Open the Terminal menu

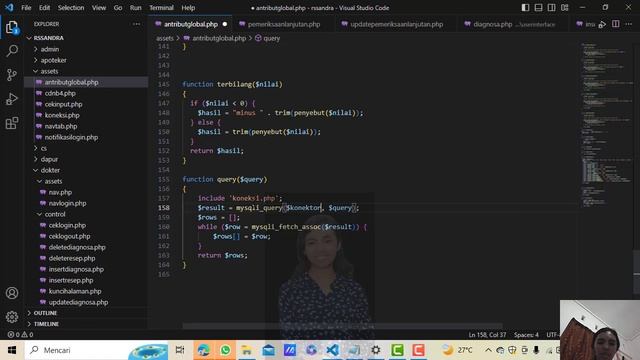point(161,8)
